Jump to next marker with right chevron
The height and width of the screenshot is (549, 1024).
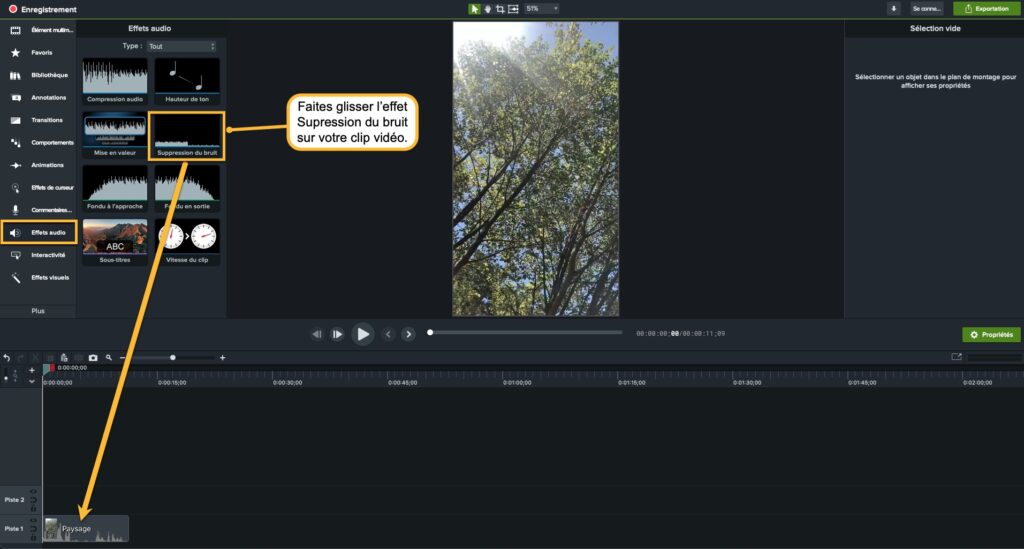pos(408,334)
